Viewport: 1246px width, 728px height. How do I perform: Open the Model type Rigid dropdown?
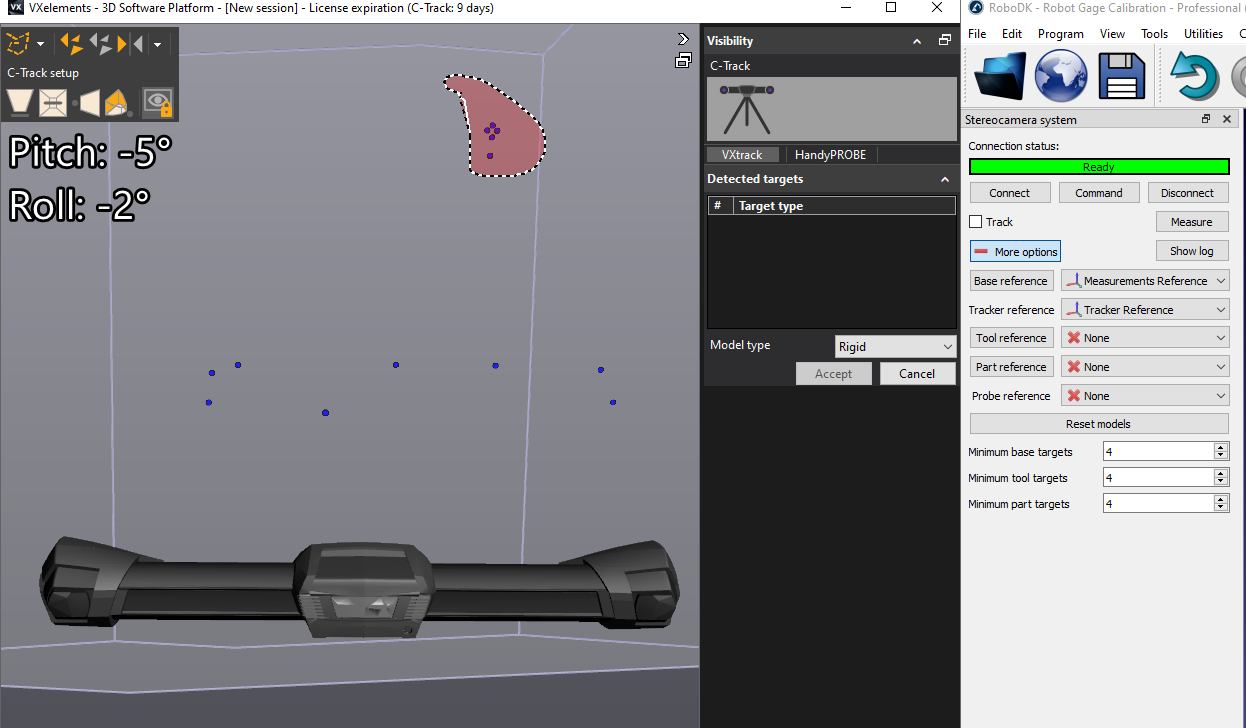pyautogui.click(x=895, y=345)
